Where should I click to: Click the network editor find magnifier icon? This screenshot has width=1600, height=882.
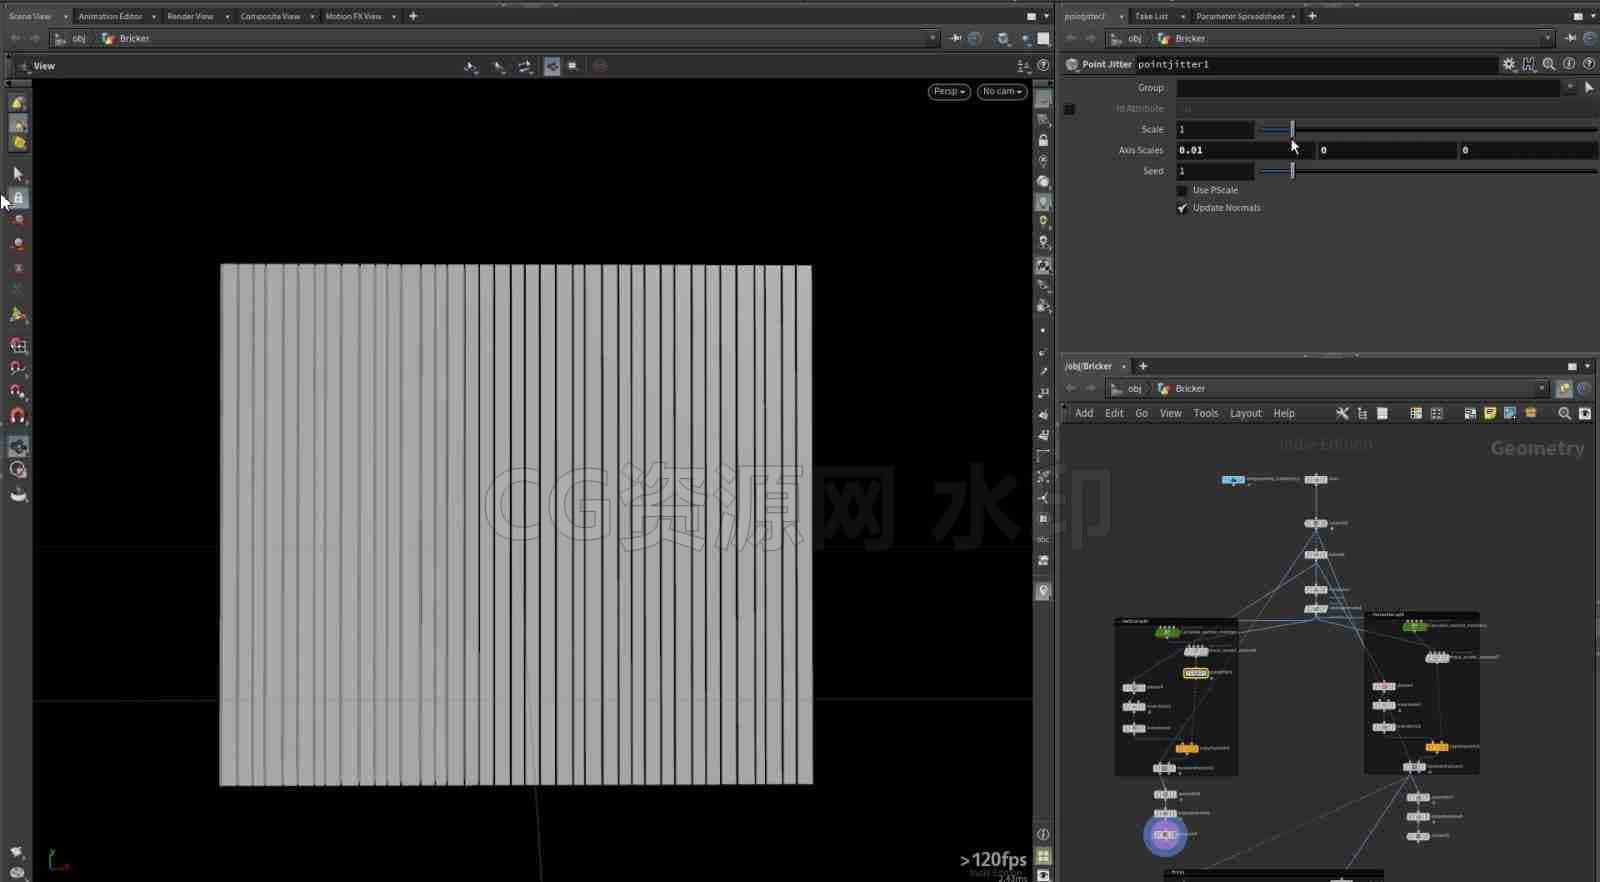tap(1564, 413)
